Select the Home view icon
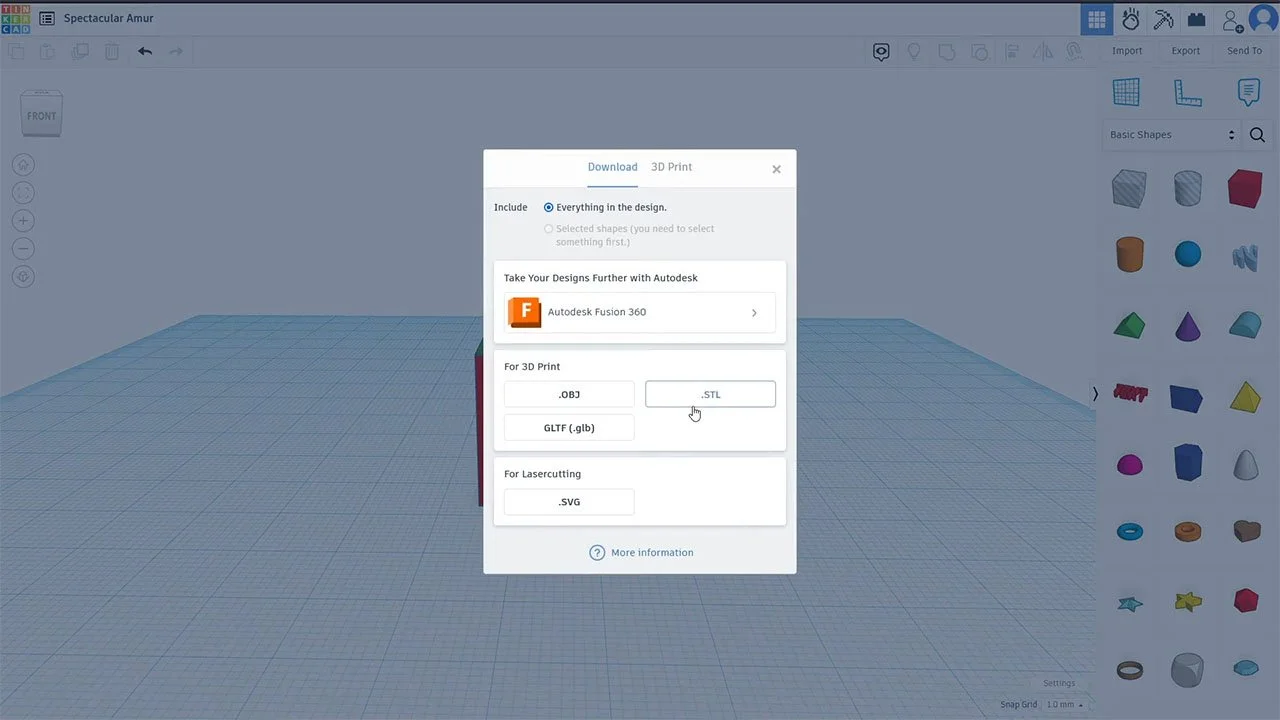The image size is (1280, 720). tap(23, 164)
